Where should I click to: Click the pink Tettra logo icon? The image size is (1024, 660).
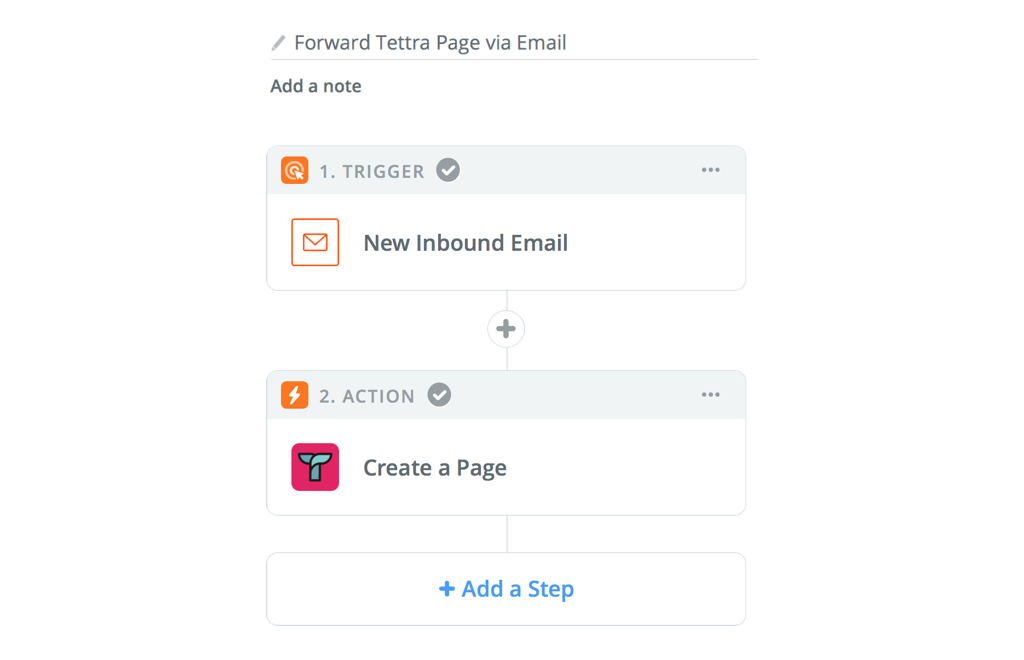tap(315, 467)
